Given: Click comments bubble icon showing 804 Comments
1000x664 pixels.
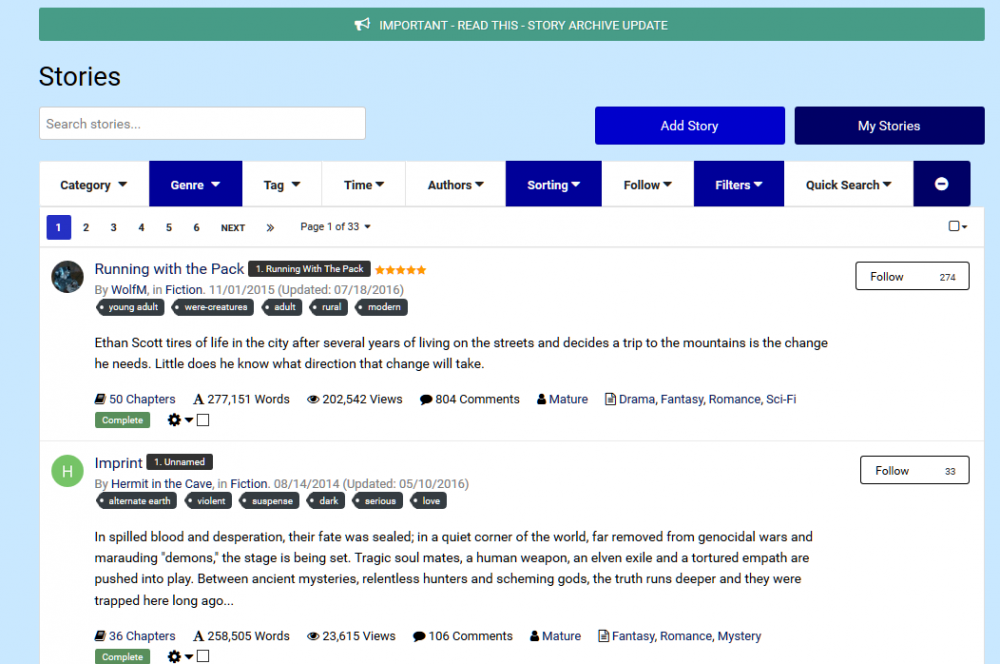Looking at the screenshot, I should (426, 400).
